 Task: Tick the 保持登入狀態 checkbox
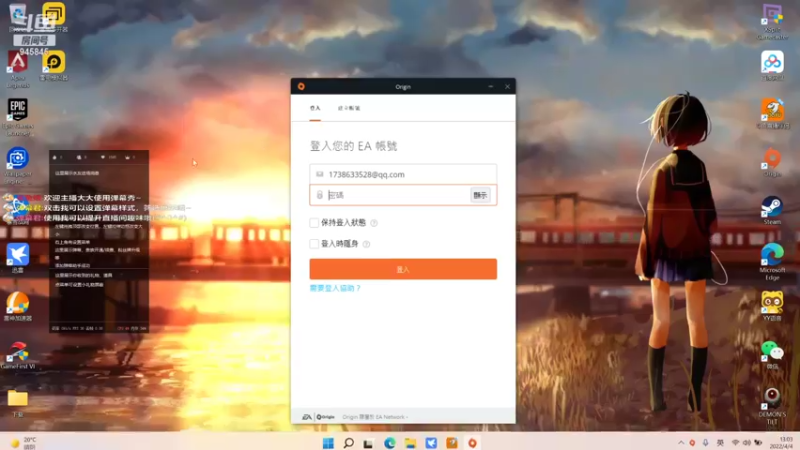[314, 223]
